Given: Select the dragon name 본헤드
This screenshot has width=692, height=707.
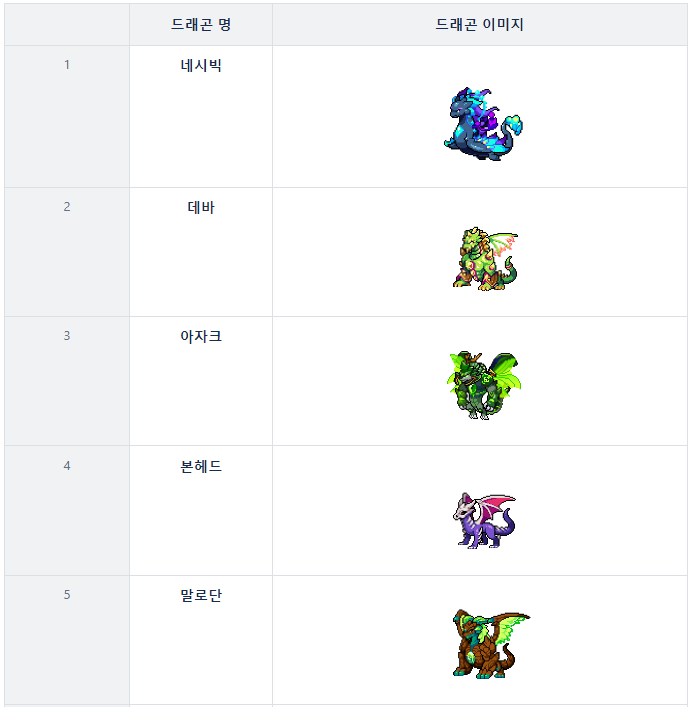Looking at the screenshot, I should (x=201, y=466).
